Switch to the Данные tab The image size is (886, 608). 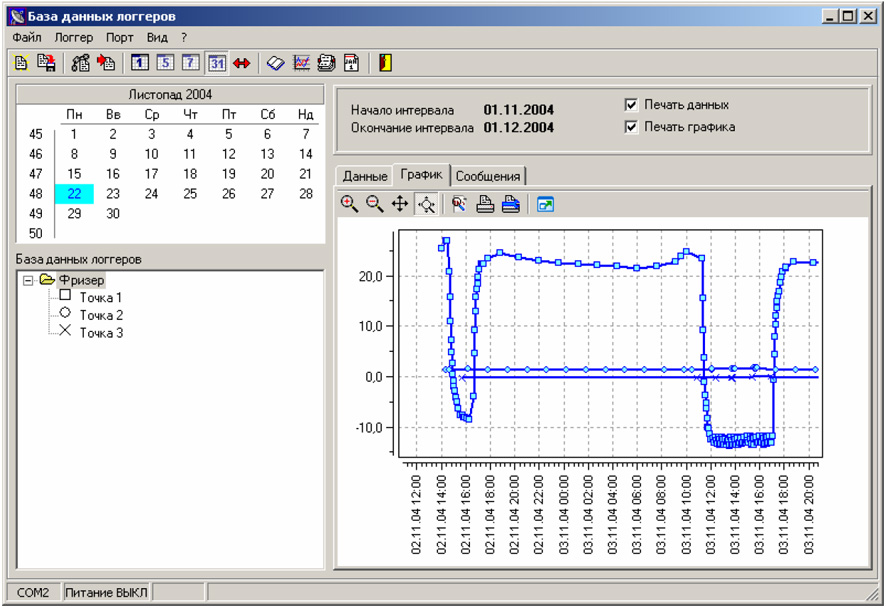click(365, 176)
